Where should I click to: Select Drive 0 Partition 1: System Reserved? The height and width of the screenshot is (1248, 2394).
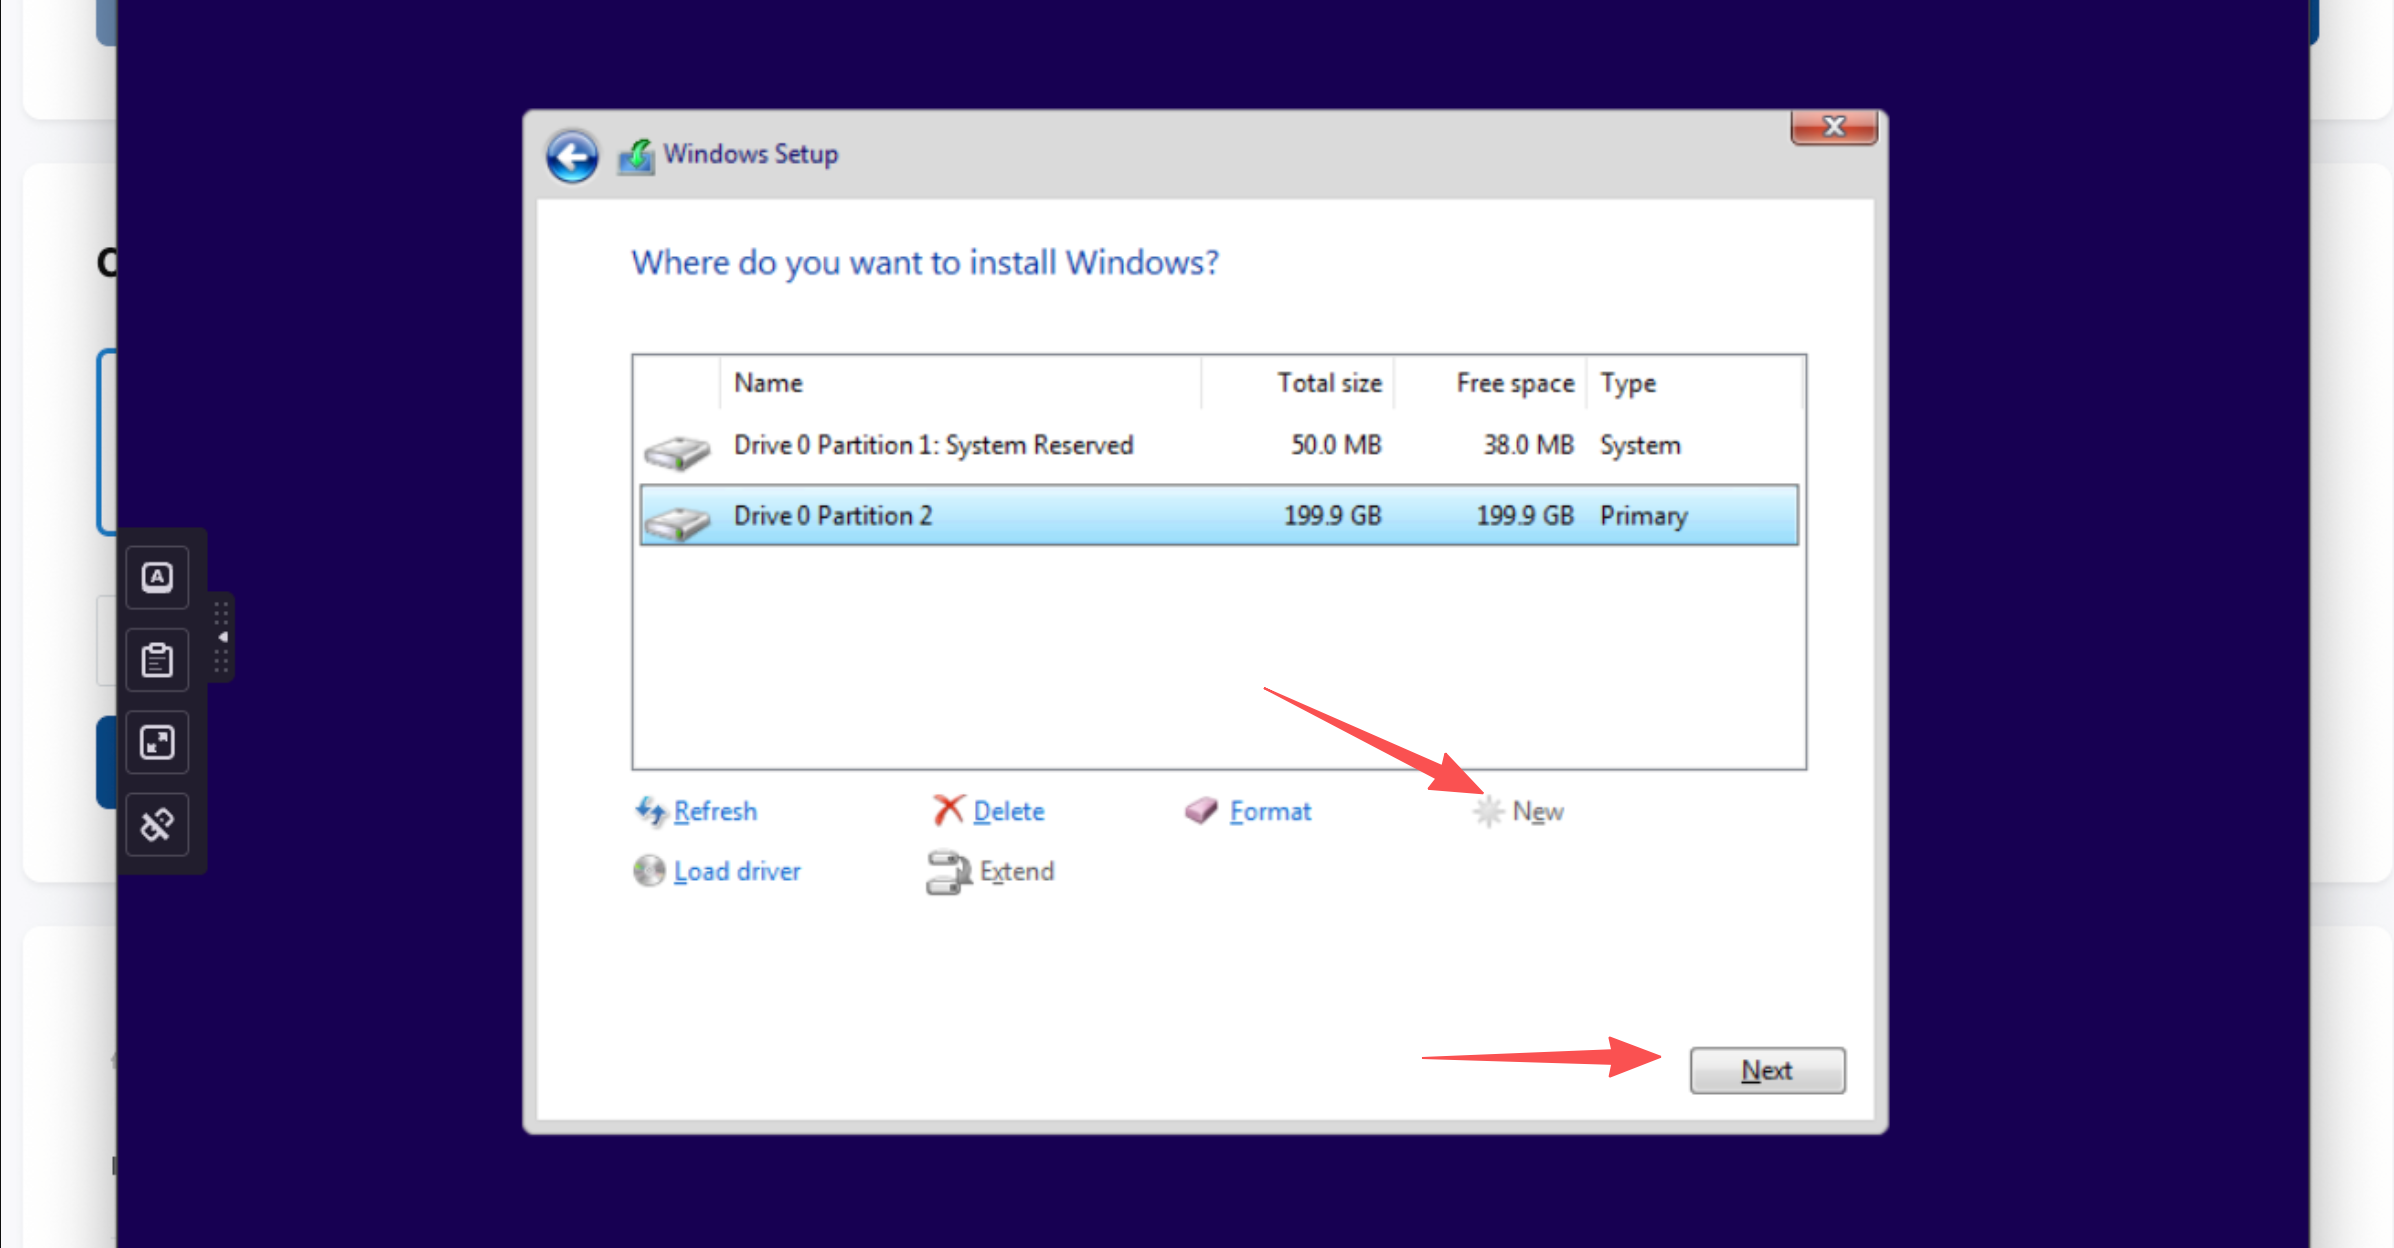1219,445
